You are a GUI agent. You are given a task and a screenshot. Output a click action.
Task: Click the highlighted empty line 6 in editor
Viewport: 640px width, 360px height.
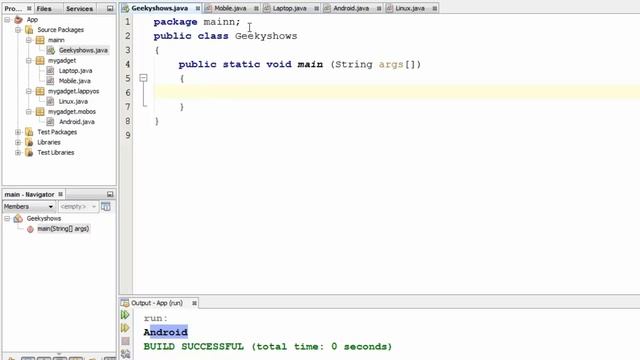396,92
